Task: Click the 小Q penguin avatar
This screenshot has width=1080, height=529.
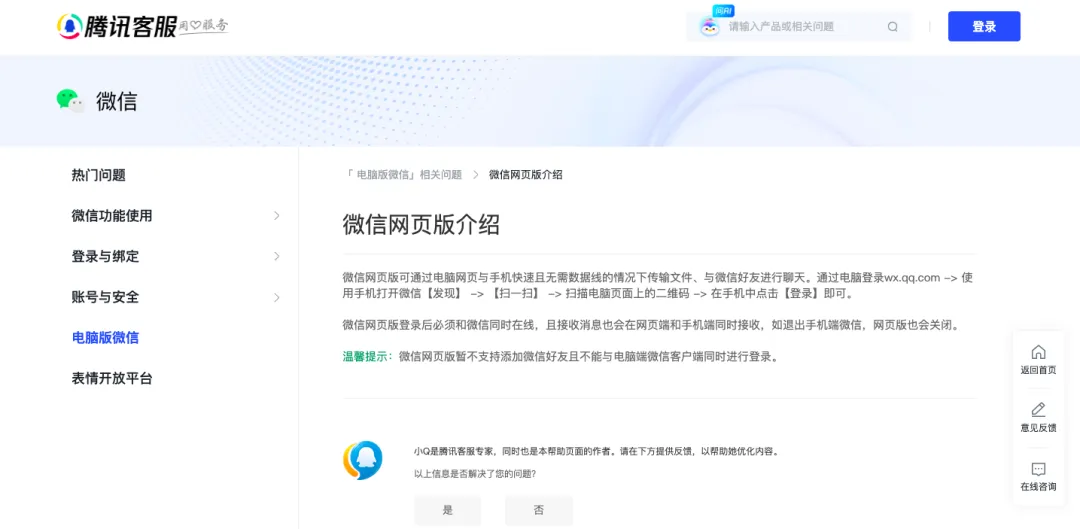Action: 363,460
